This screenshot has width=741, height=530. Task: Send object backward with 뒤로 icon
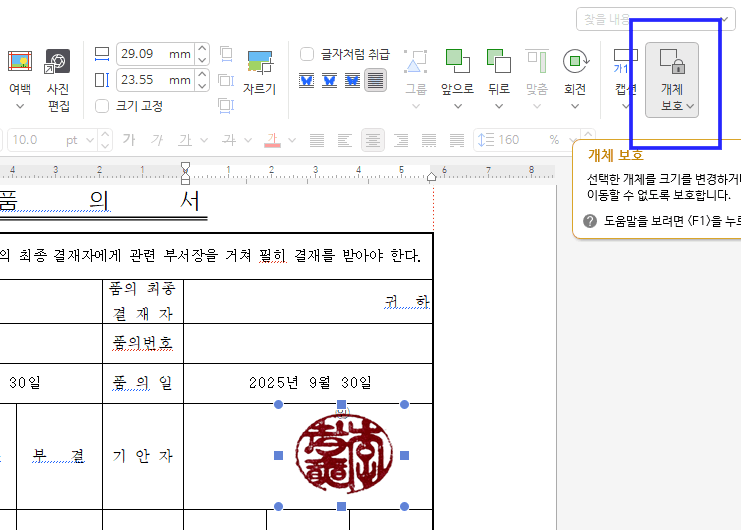point(499,61)
